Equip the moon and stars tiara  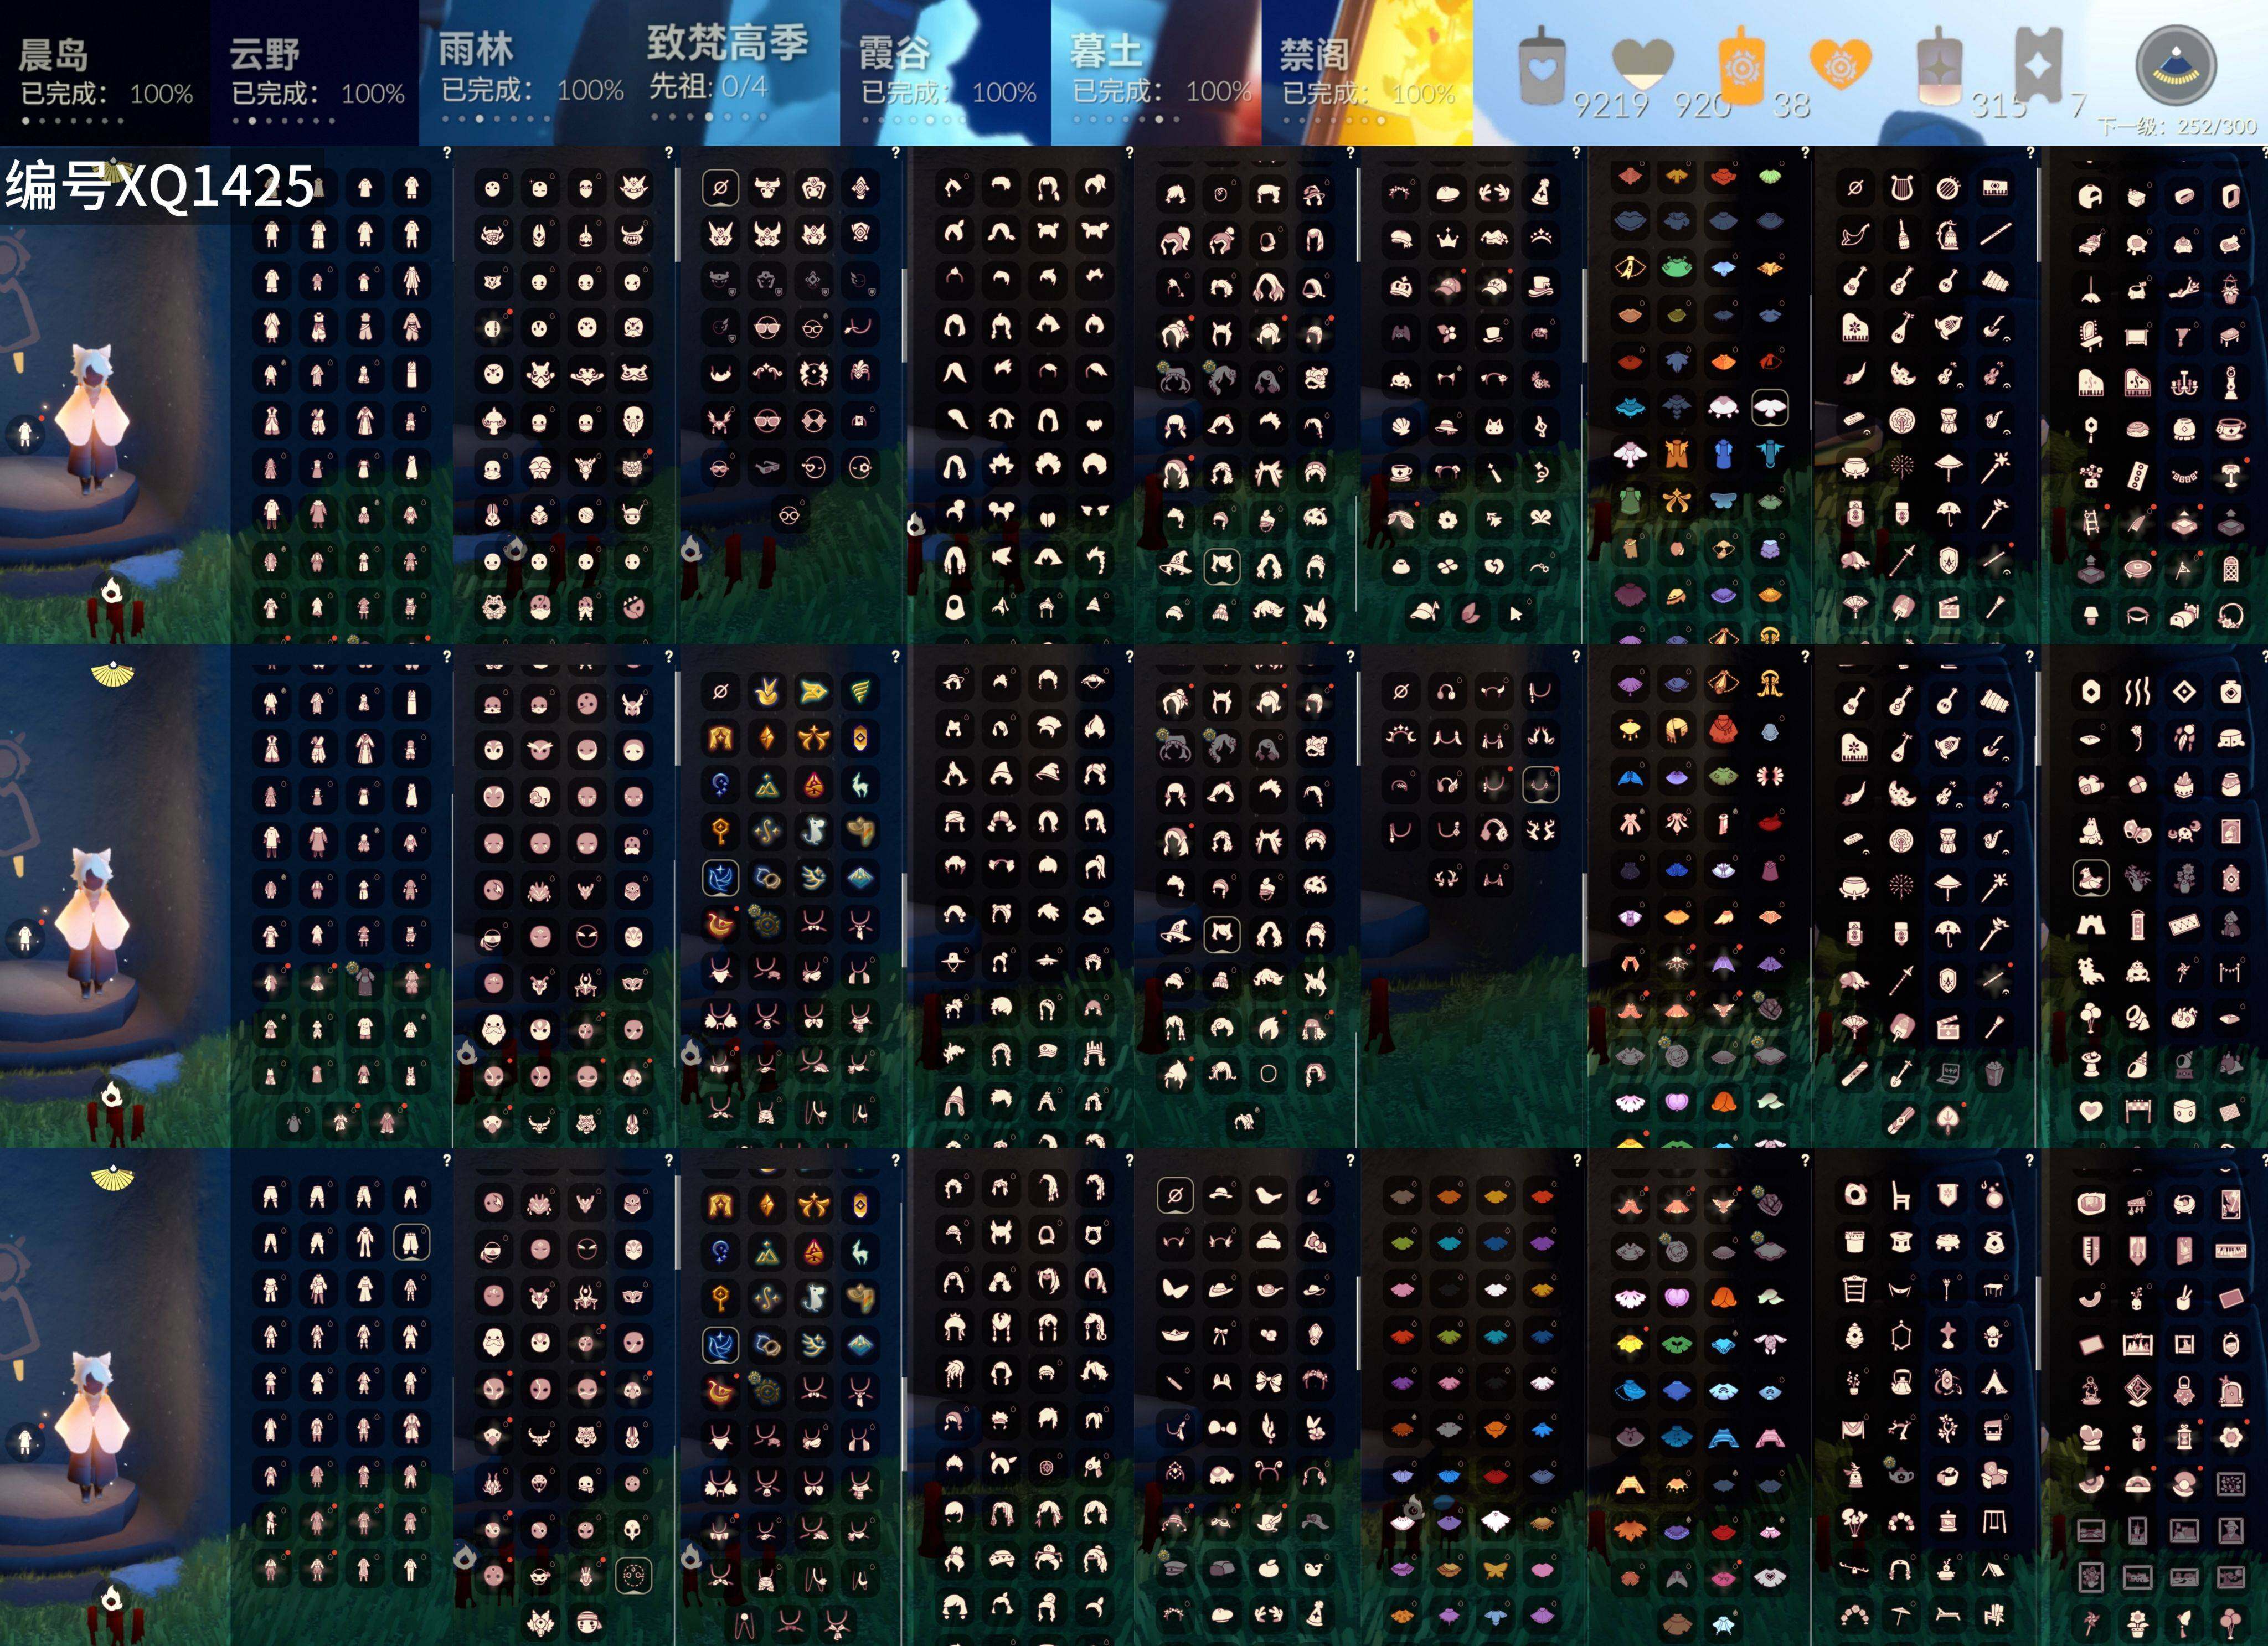point(1401,736)
